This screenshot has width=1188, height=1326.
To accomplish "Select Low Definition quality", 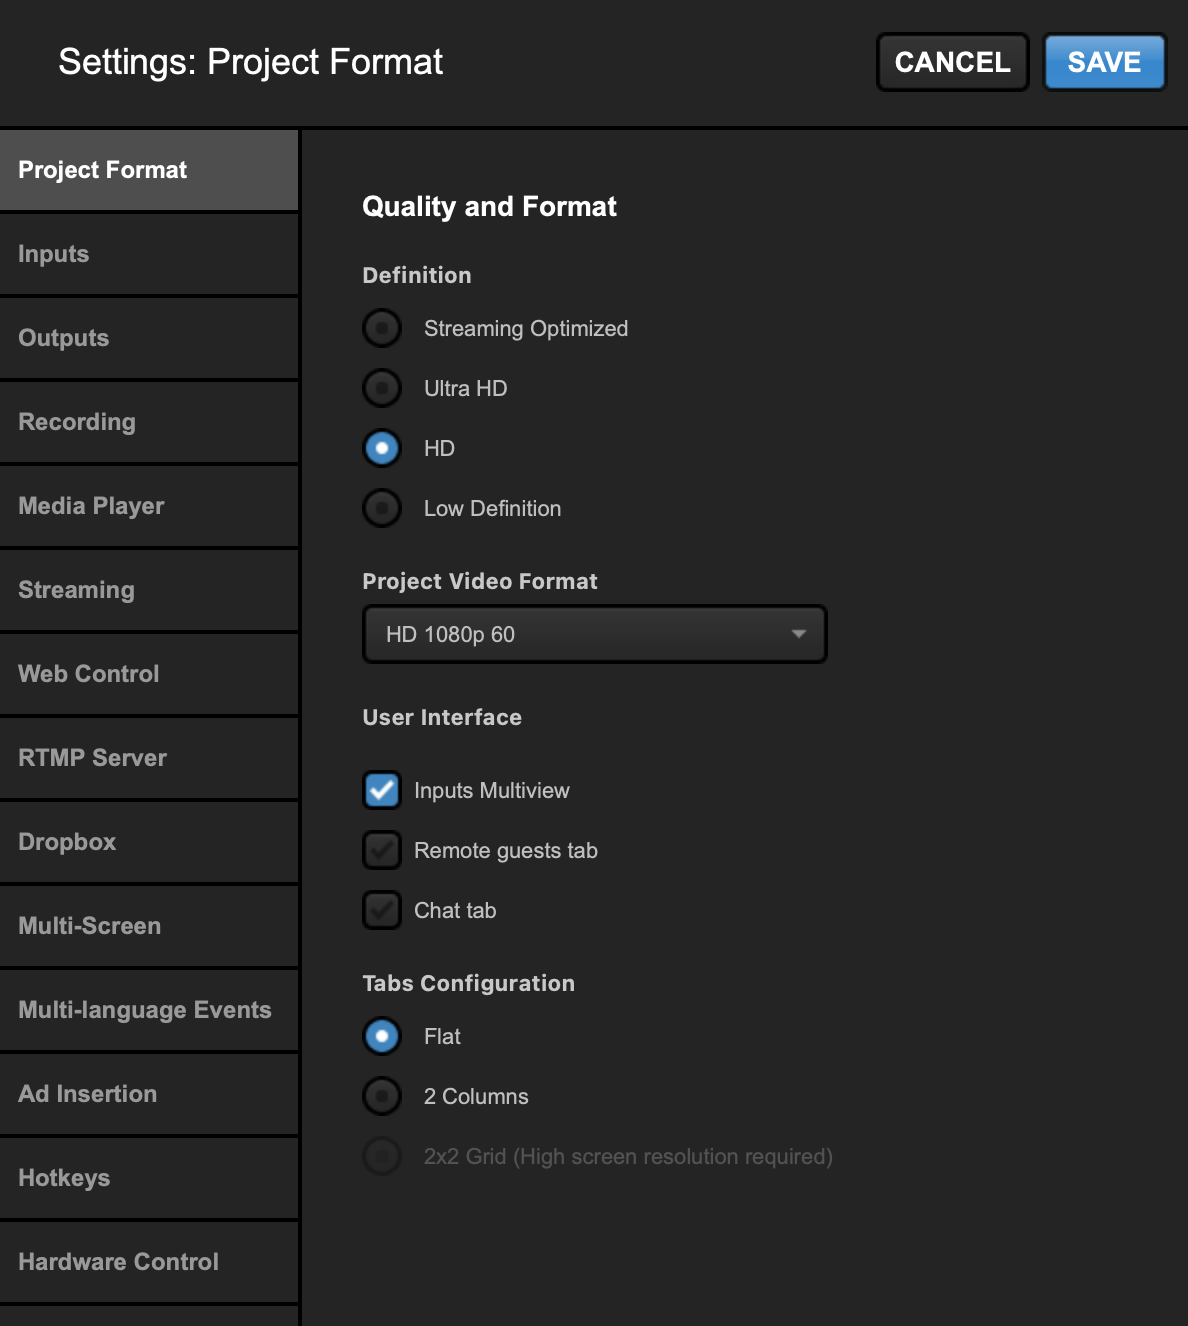I will pos(382,508).
